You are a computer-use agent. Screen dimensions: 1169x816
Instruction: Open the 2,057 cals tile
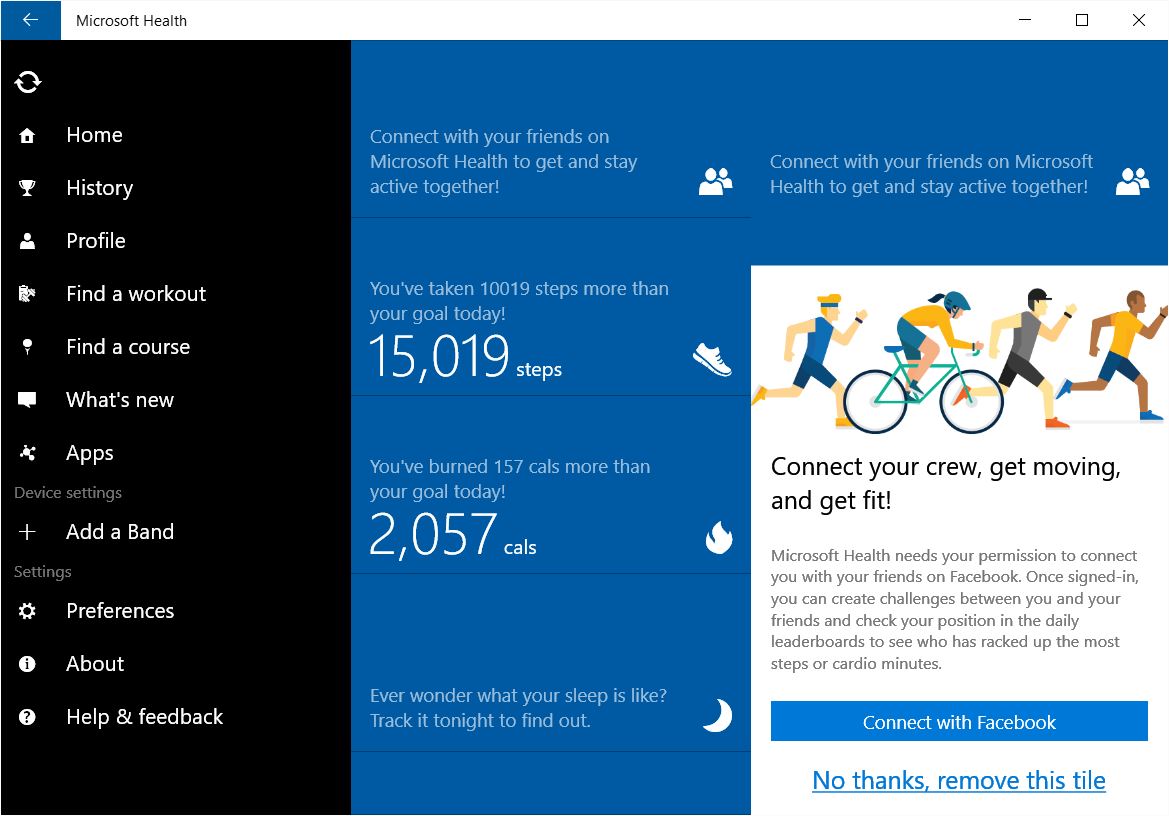coord(551,485)
